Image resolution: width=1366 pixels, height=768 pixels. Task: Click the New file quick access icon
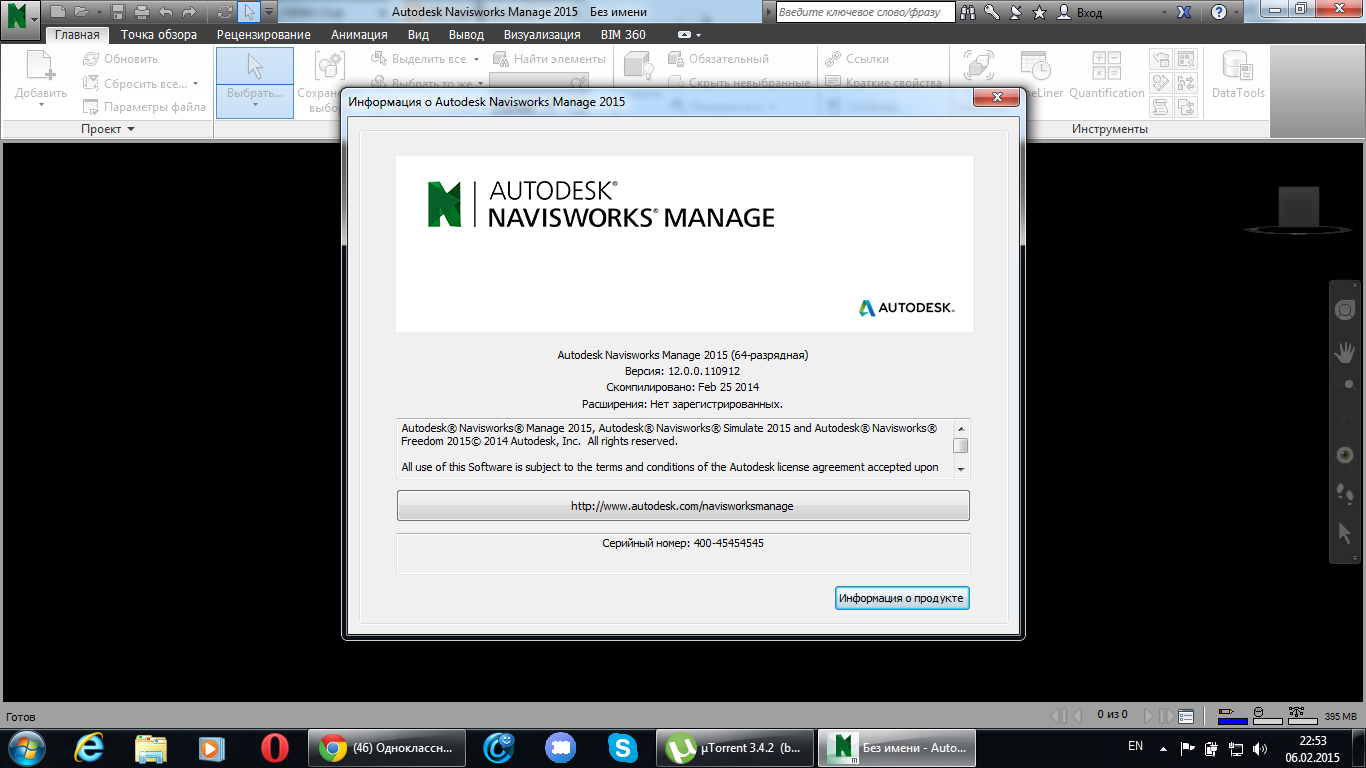[x=58, y=12]
